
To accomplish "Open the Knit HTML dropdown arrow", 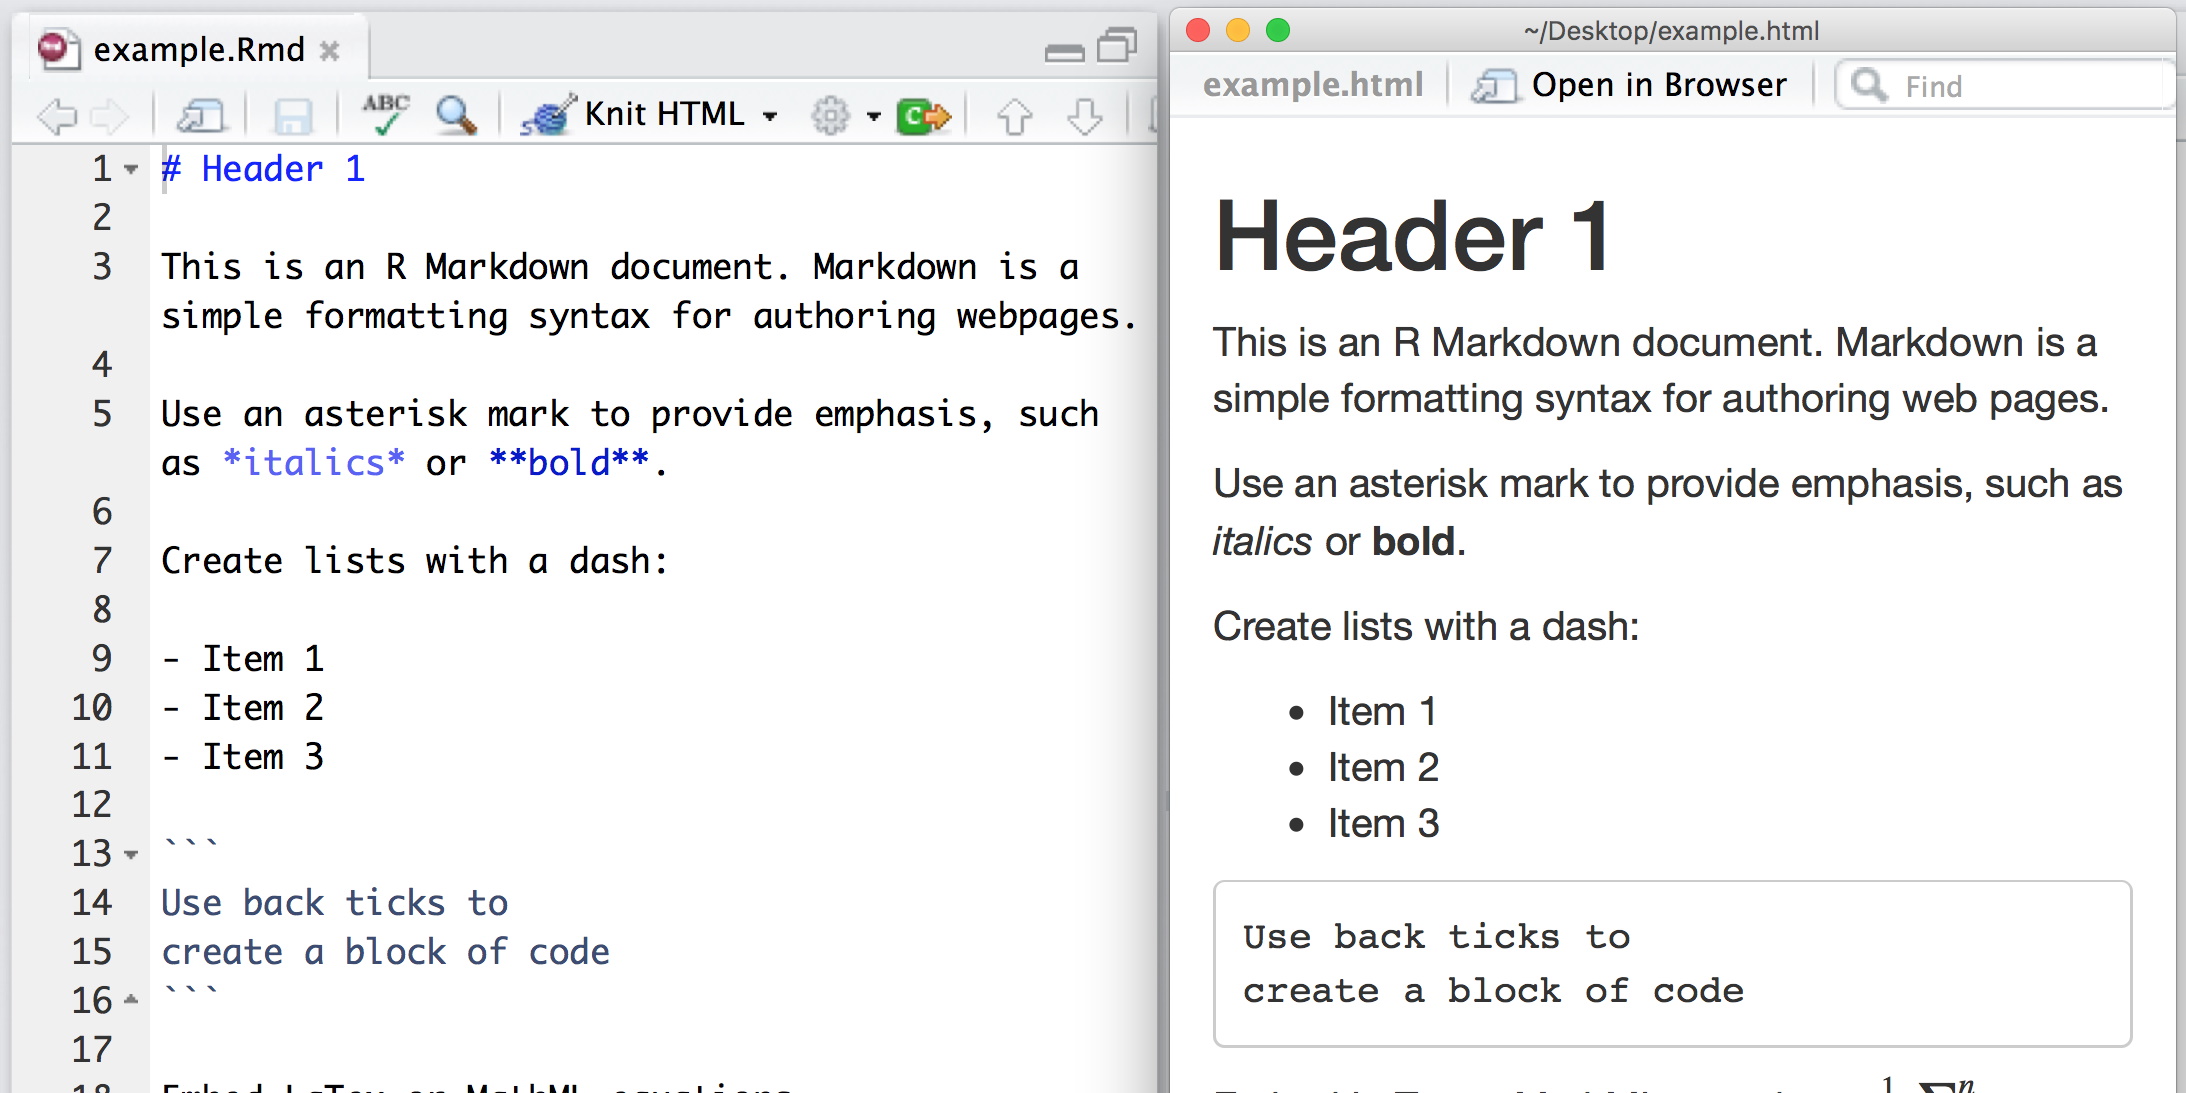I will (x=770, y=116).
